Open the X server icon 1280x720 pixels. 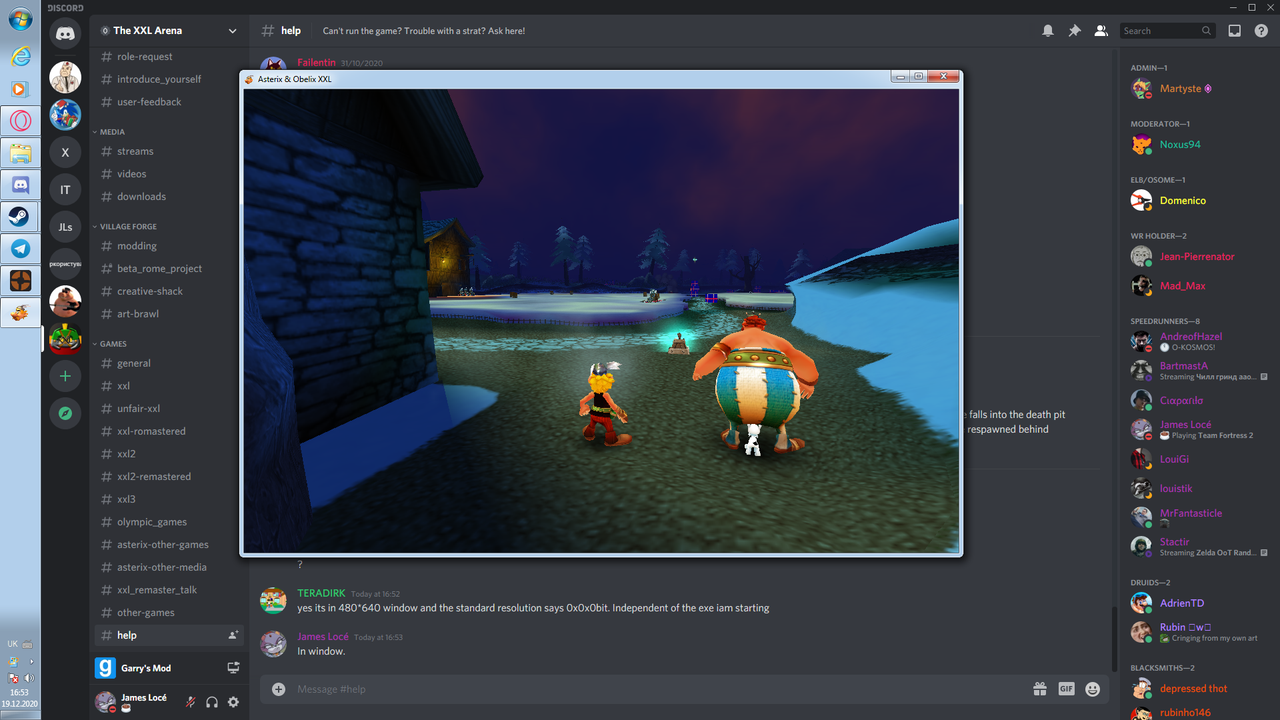pyautogui.click(x=65, y=152)
